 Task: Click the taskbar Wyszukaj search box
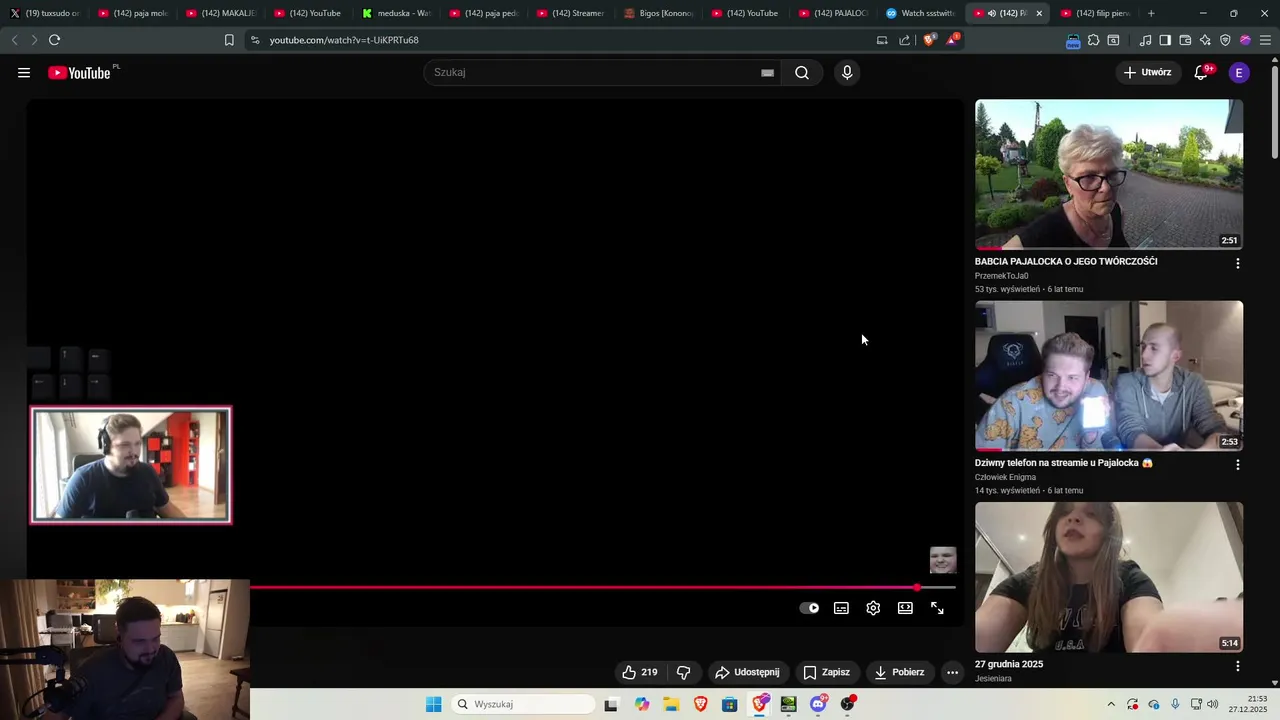(523, 704)
